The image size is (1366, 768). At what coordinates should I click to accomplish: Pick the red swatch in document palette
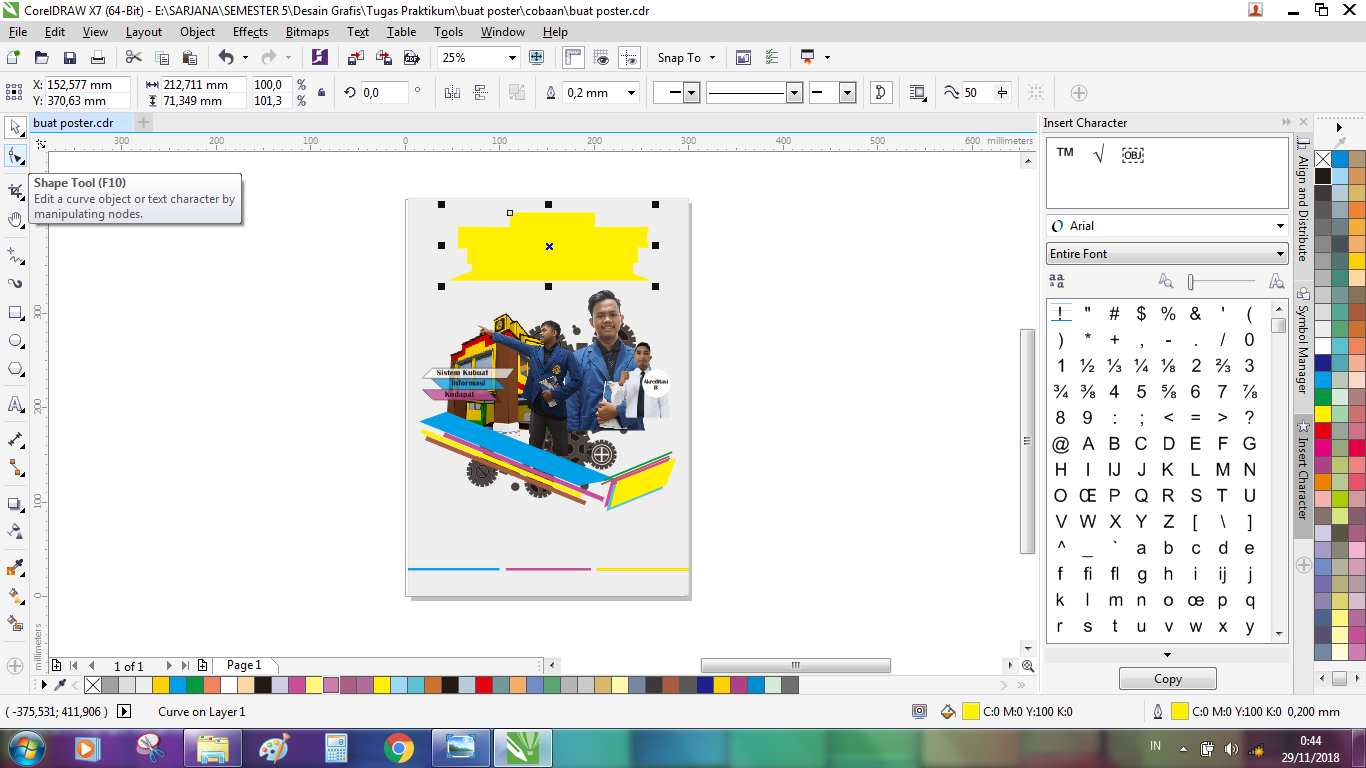point(484,685)
